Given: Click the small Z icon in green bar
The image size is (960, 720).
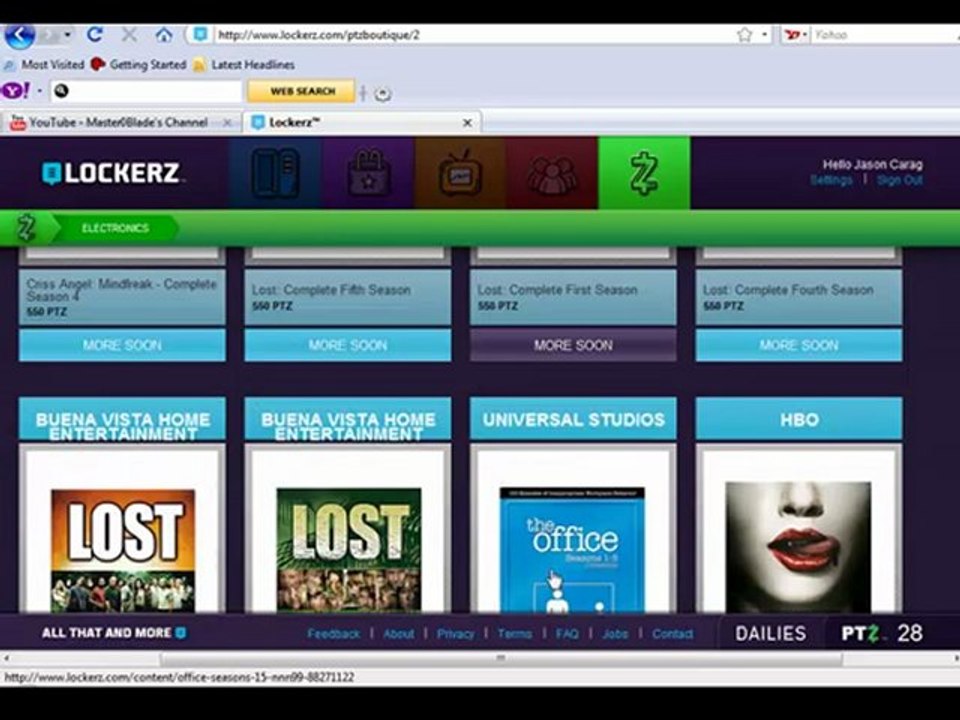Looking at the screenshot, I should tap(26, 228).
